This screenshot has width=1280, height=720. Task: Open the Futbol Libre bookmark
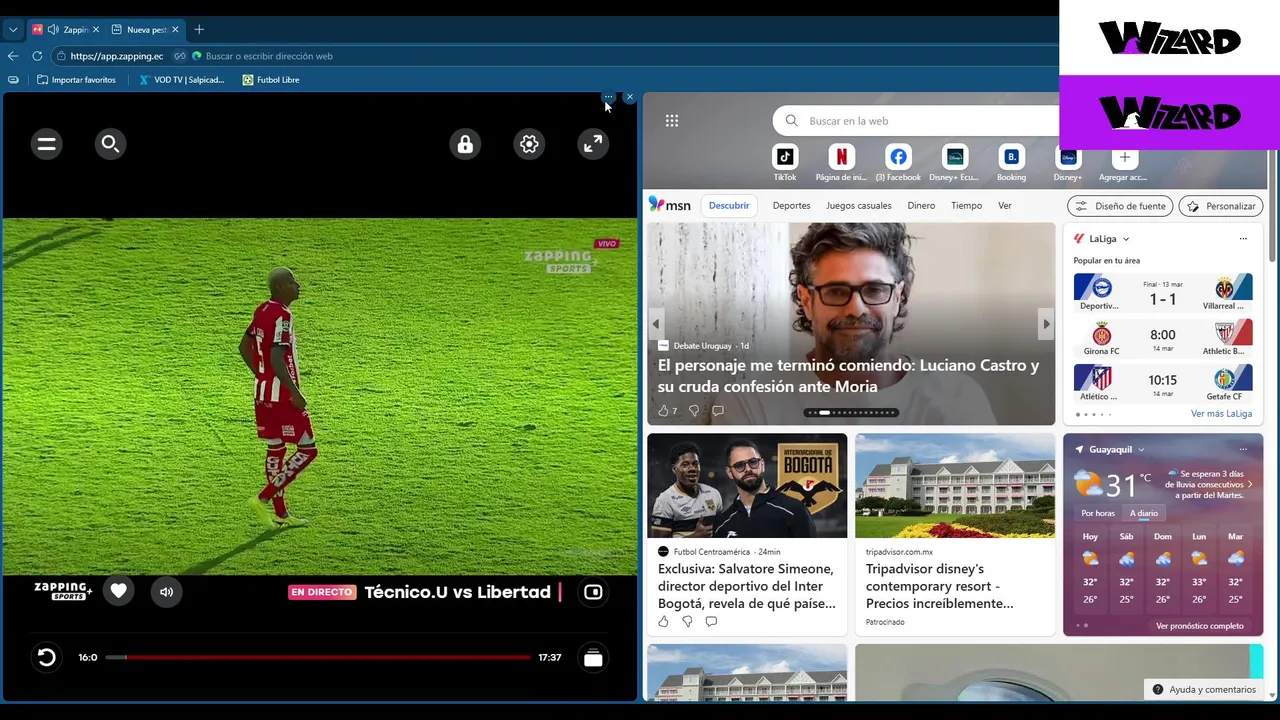pyautogui.click(x=271, y=80)
